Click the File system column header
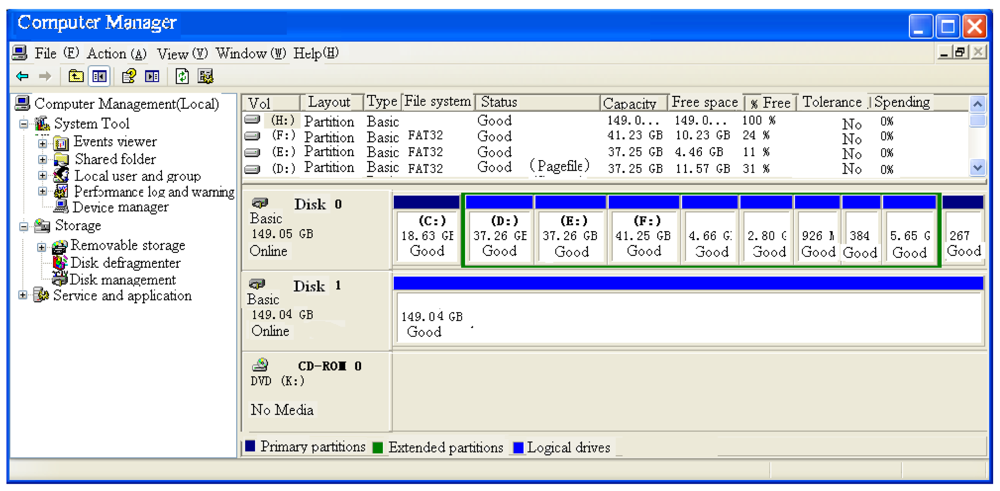The image size is (1000, 491). (436, 102)
